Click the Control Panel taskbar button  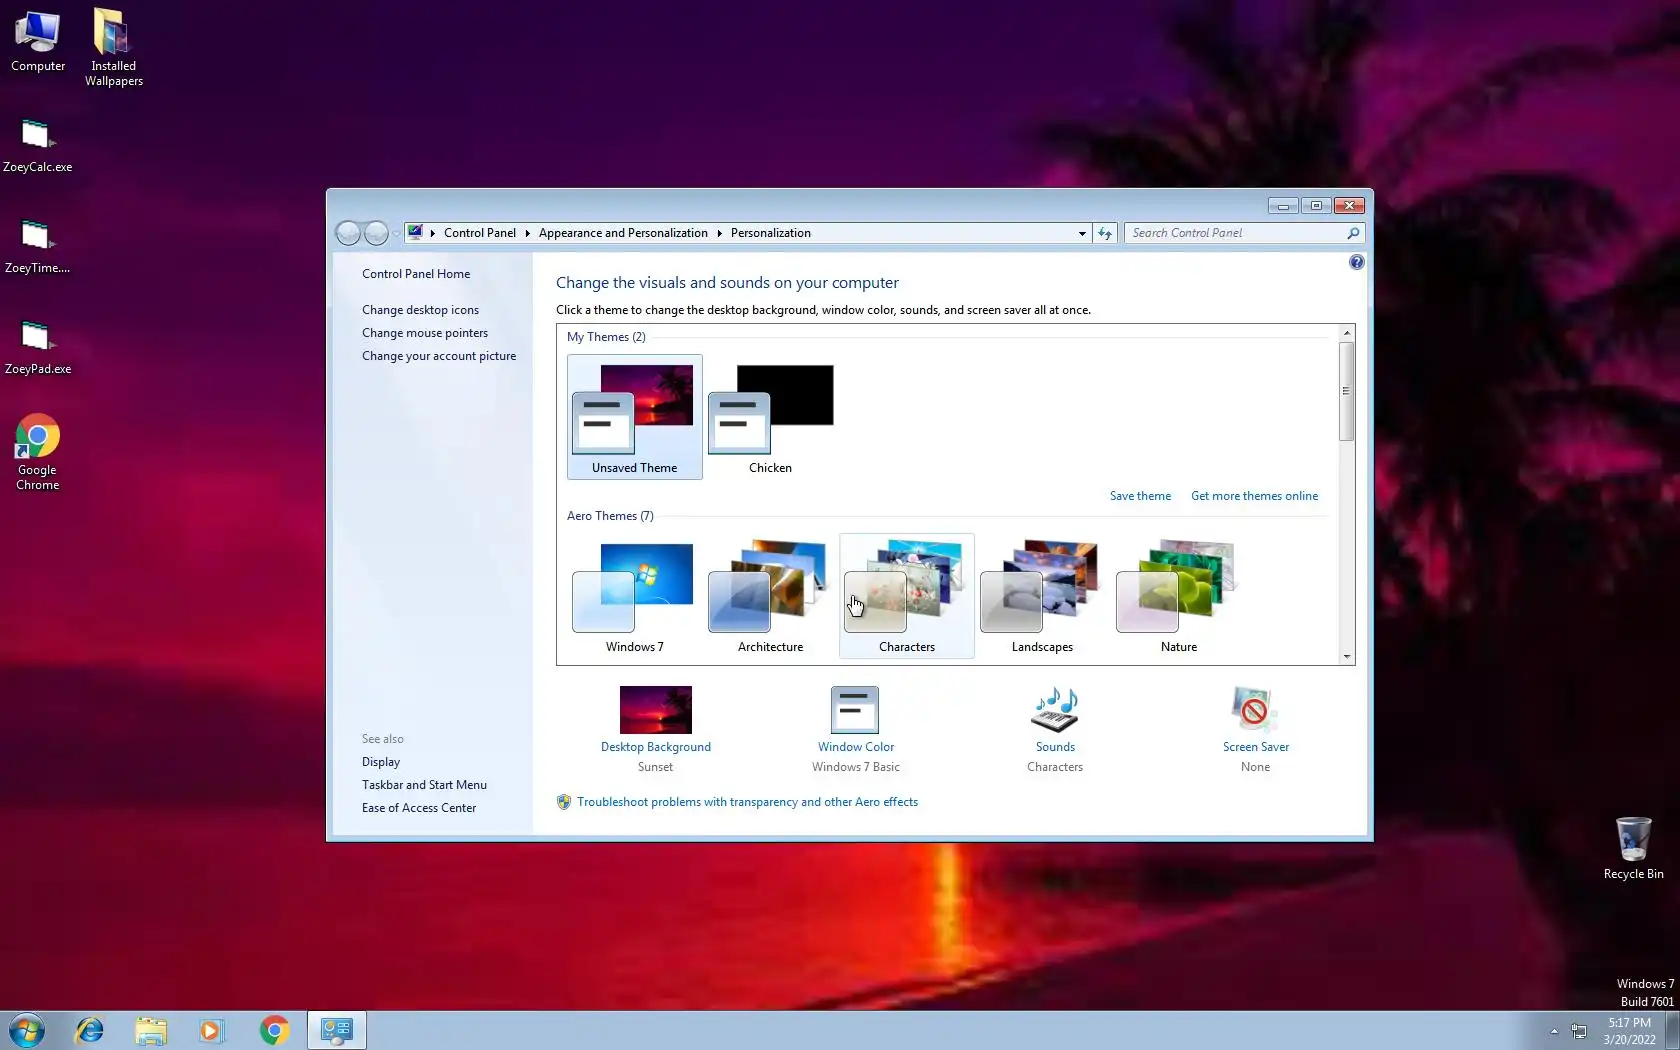tap(337, 1030)
